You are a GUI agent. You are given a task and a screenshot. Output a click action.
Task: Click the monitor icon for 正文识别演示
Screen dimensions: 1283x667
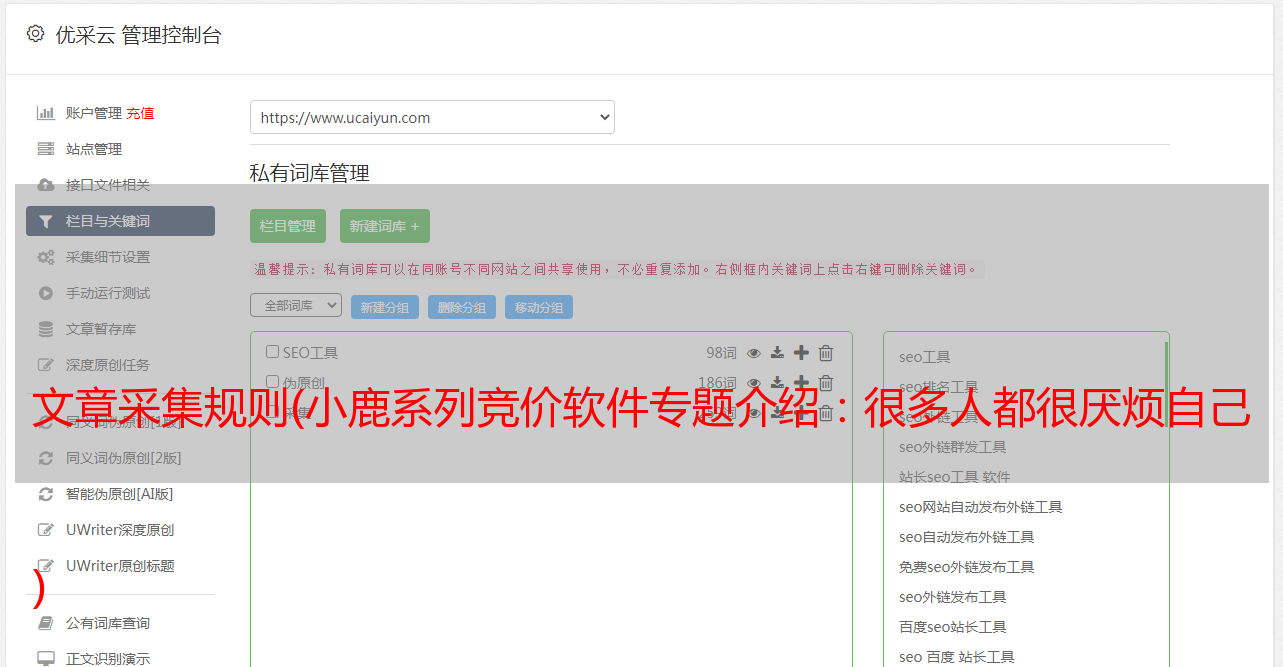pos(45,659)
